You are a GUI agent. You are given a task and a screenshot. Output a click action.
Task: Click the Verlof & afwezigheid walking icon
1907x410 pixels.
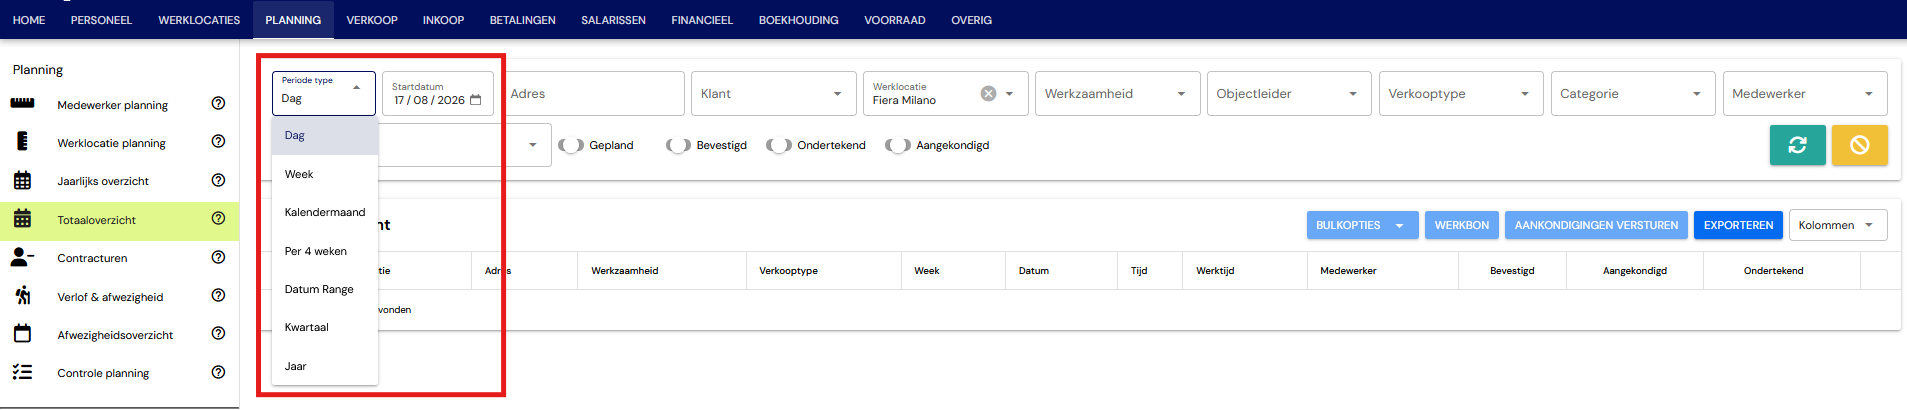pyautogui.click(x=22, y=295)
